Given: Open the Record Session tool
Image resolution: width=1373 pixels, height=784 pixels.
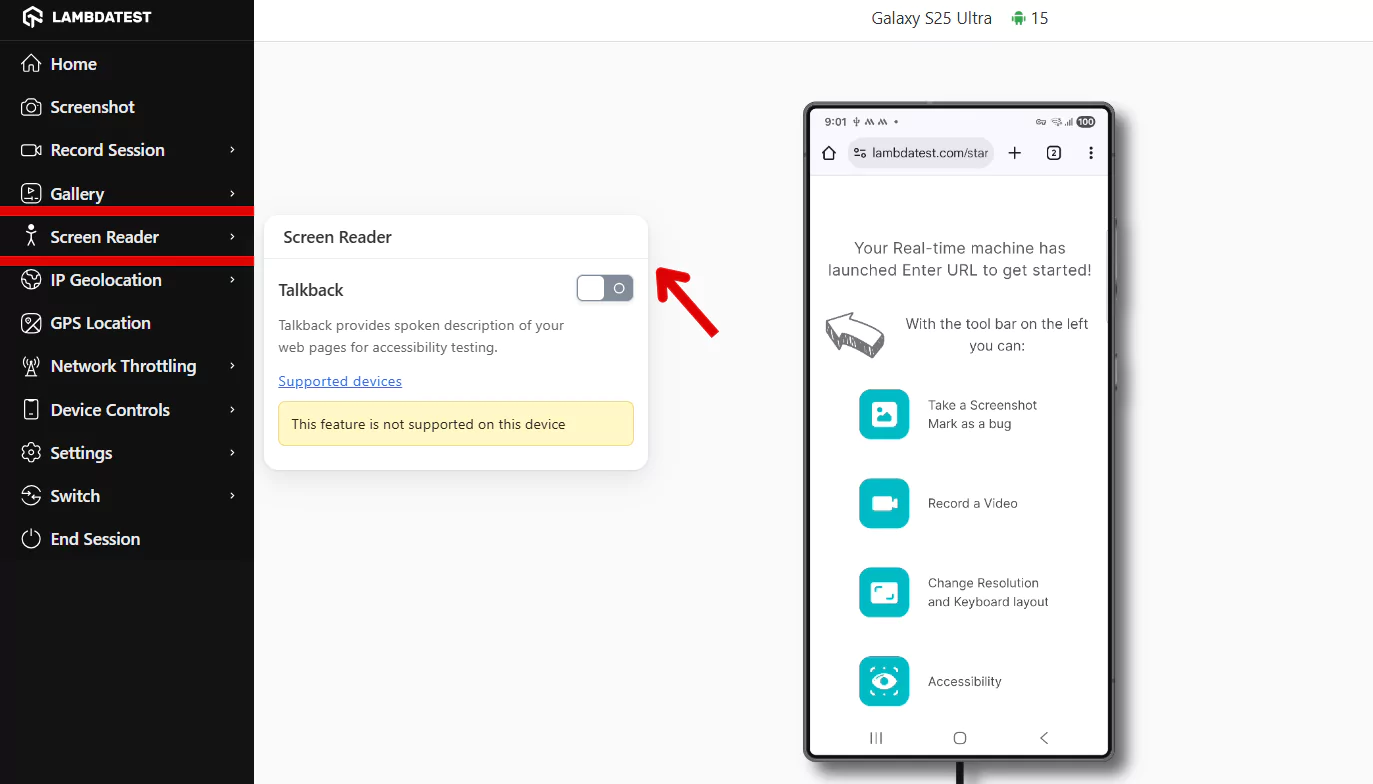Looking at the screenshot, I should 107,150.
